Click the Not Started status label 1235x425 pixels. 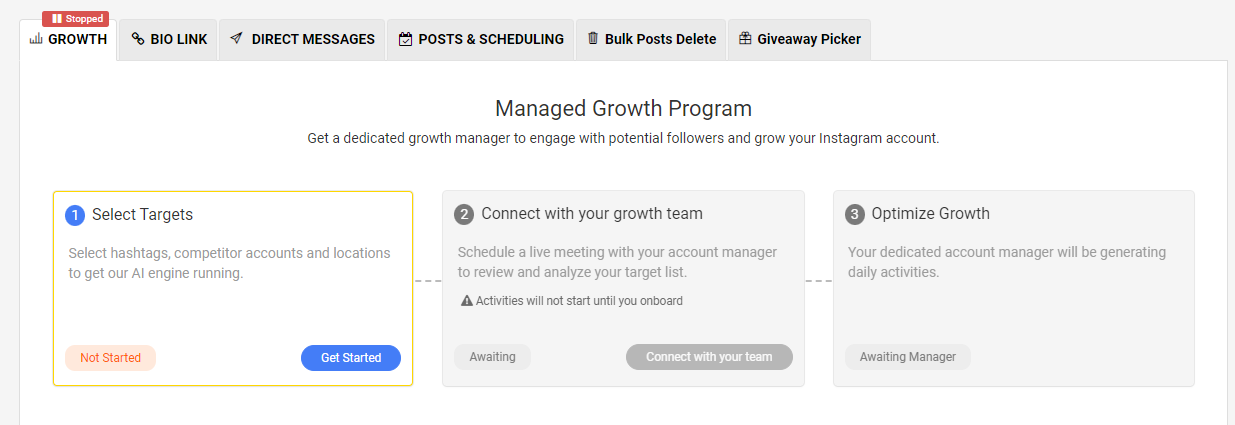coord(110,357)
